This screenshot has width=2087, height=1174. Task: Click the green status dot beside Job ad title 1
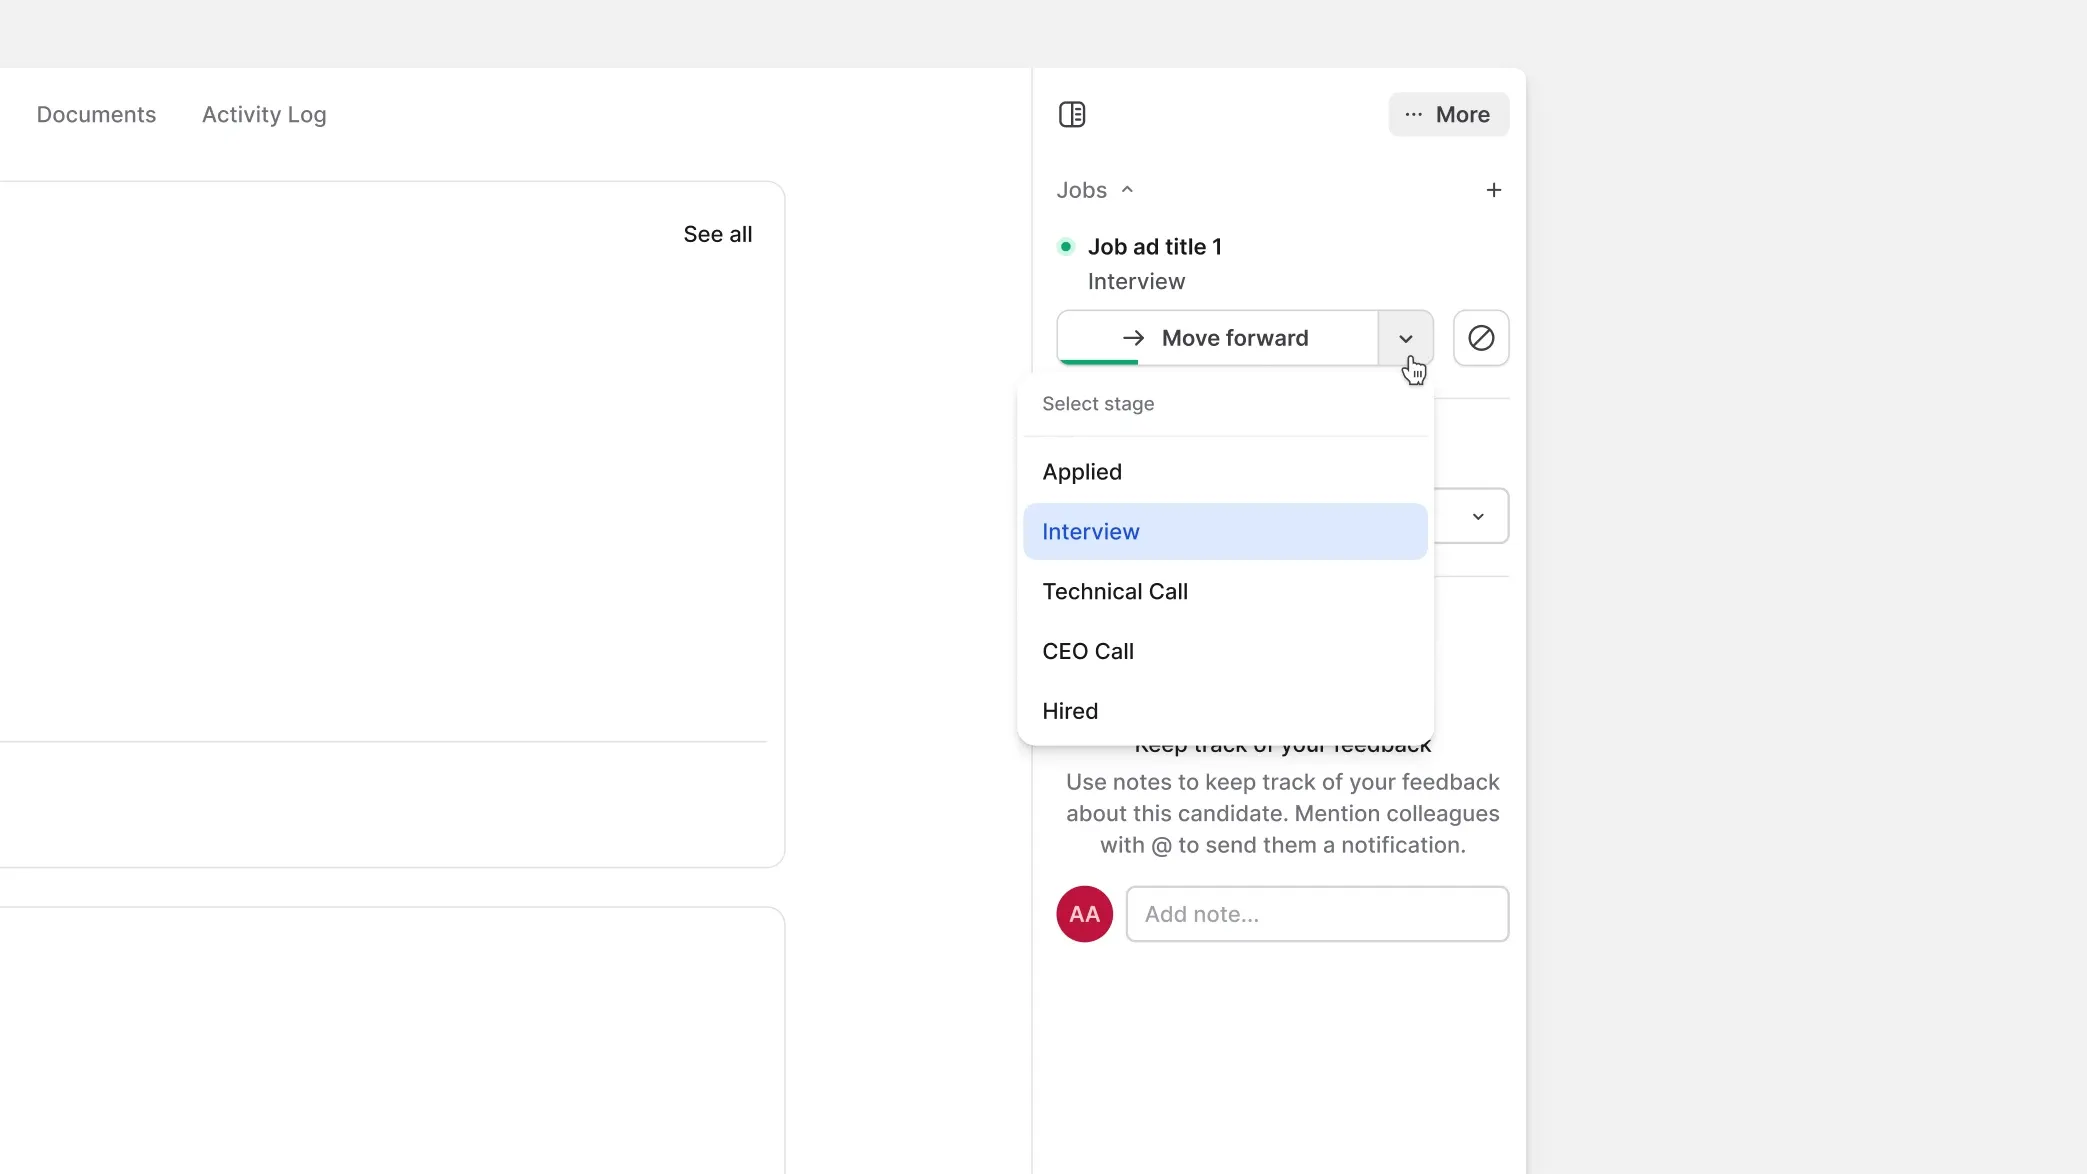pyautogui.click(x=1066, y=246)
